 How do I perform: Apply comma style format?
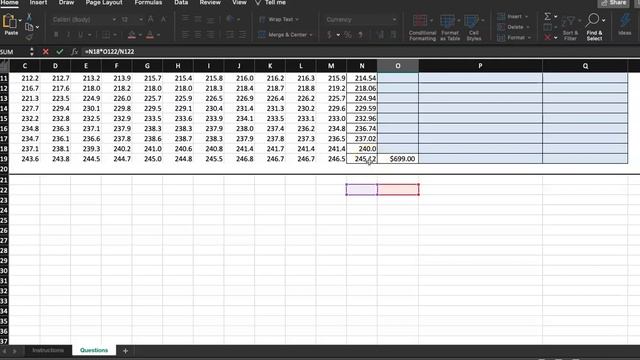coord(360,35)
